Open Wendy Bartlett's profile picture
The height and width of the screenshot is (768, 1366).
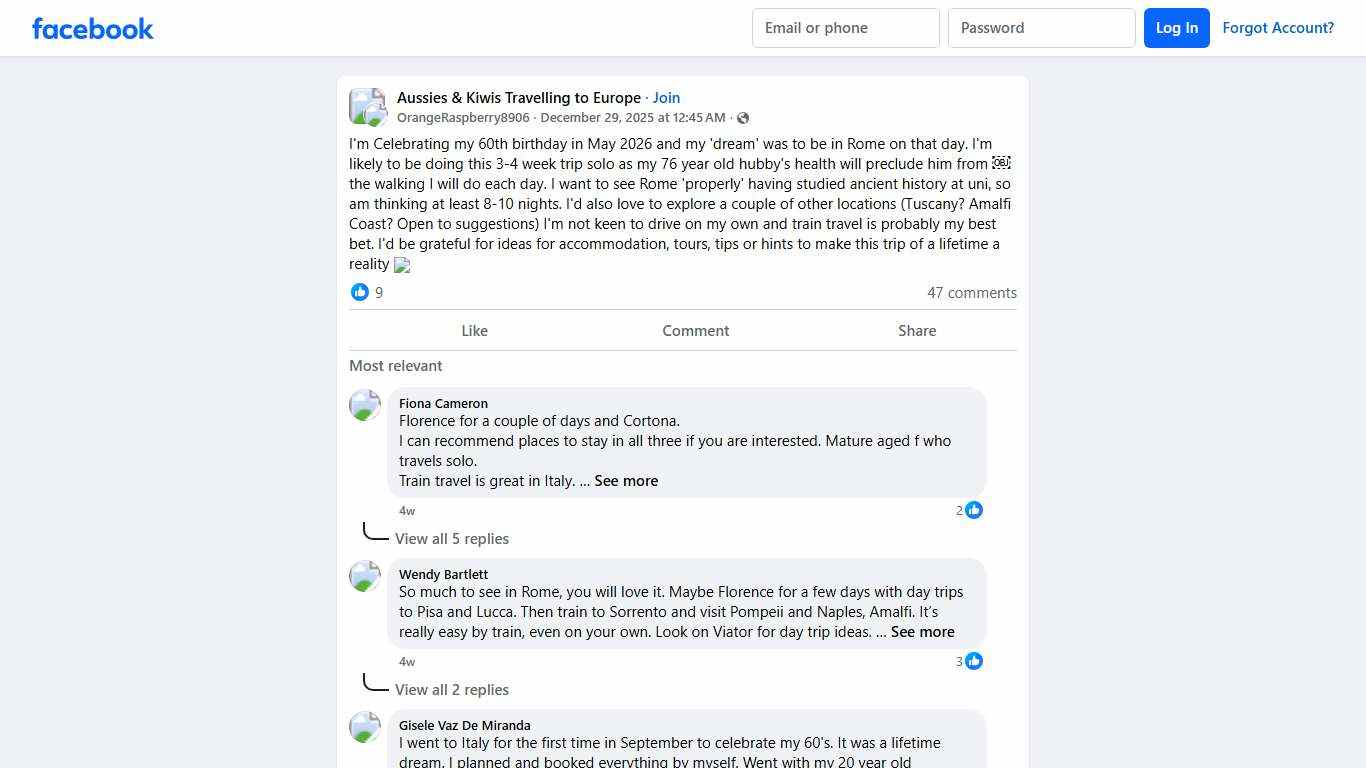pyautogui.click(x=365, y=576)
